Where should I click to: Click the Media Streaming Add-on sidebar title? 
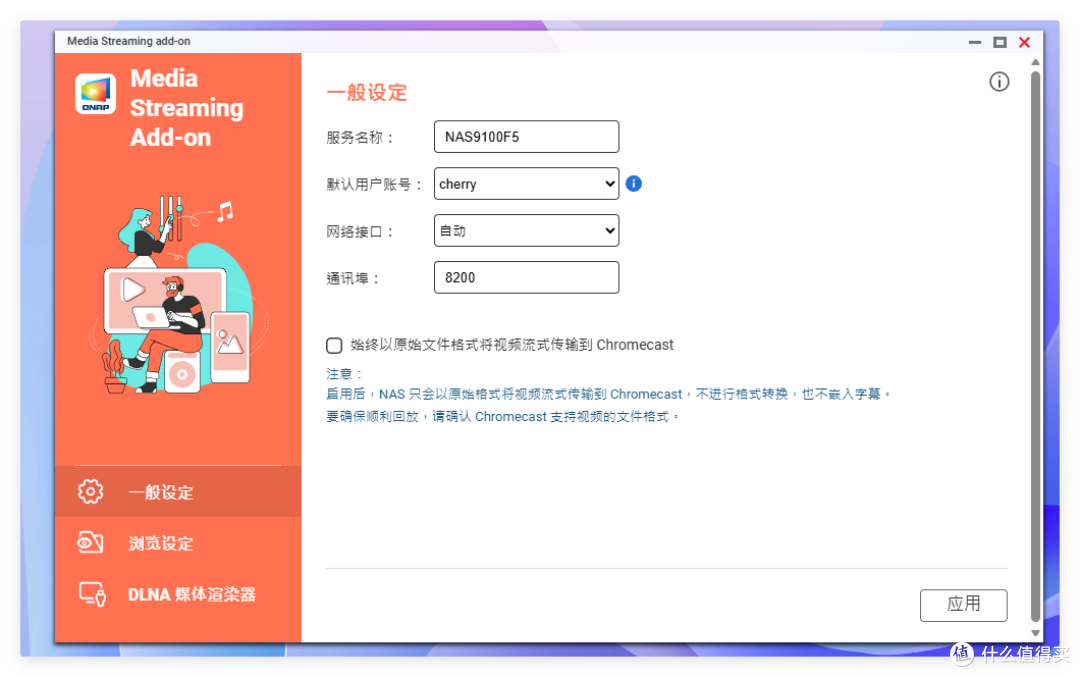pos(187,107)
